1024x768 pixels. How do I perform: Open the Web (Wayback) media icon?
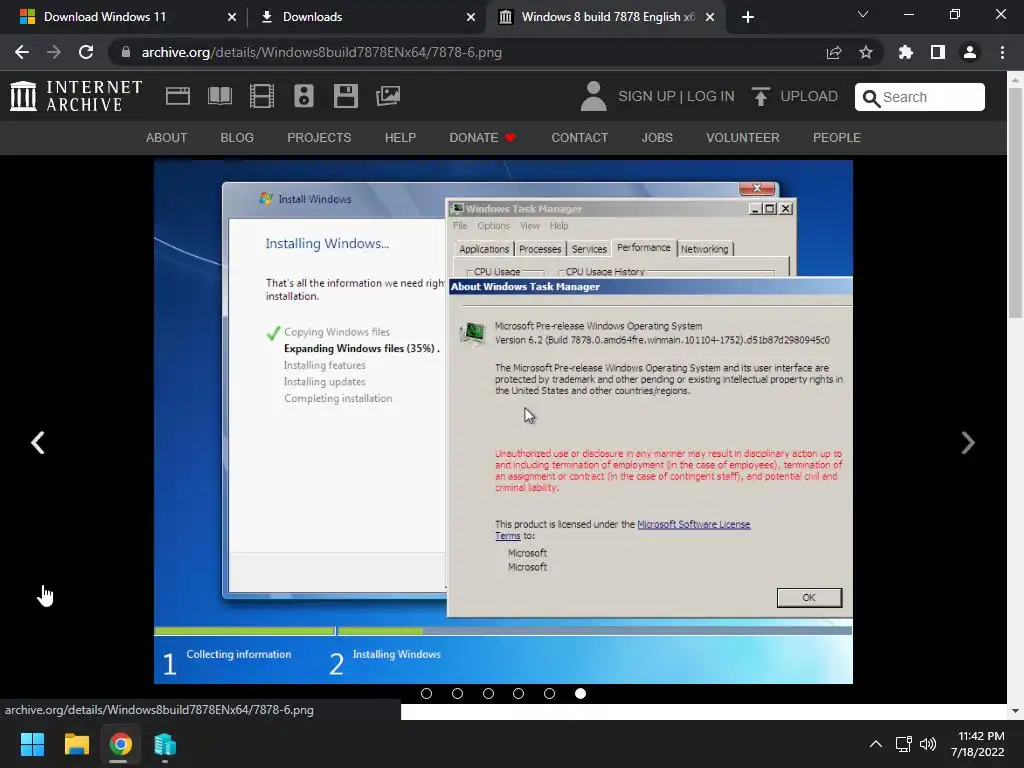178,96
